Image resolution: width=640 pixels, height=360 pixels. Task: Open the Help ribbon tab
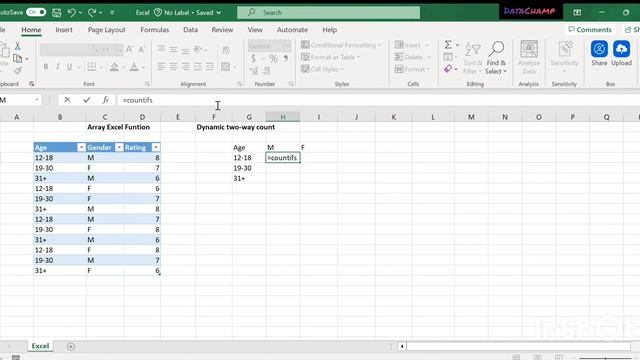pos(329,30)
